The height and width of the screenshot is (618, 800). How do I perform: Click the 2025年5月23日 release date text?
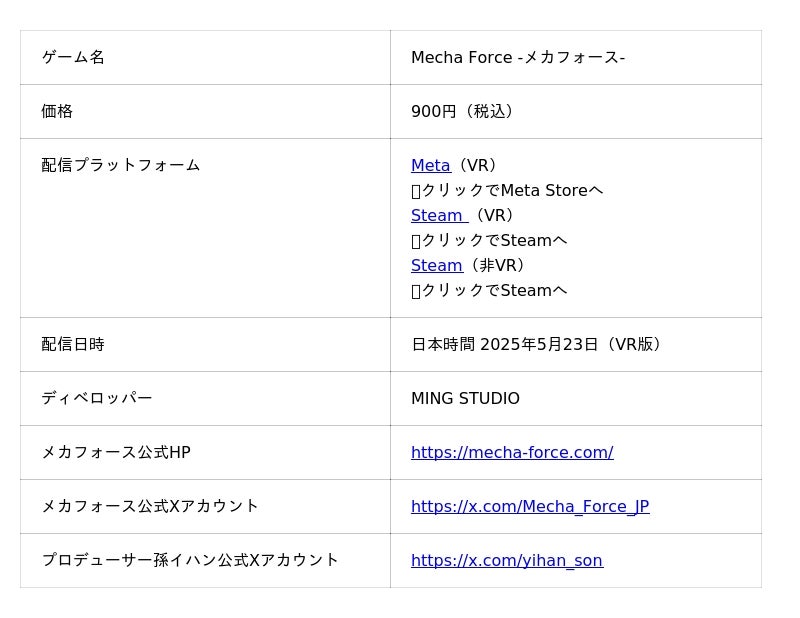pos(539,345)
